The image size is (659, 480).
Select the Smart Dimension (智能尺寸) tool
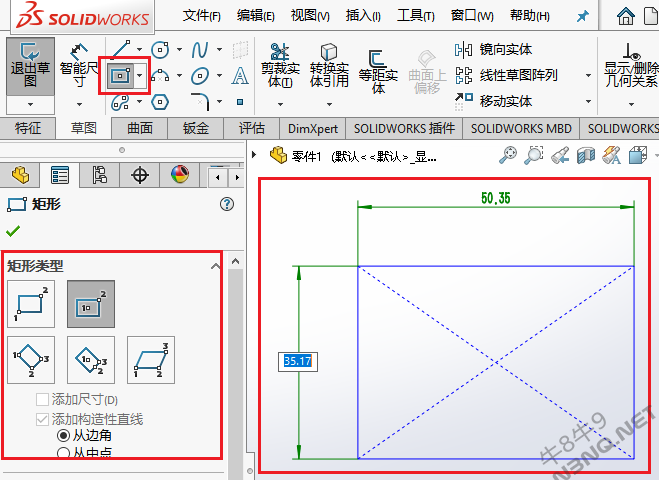click(x=79, y=66)
